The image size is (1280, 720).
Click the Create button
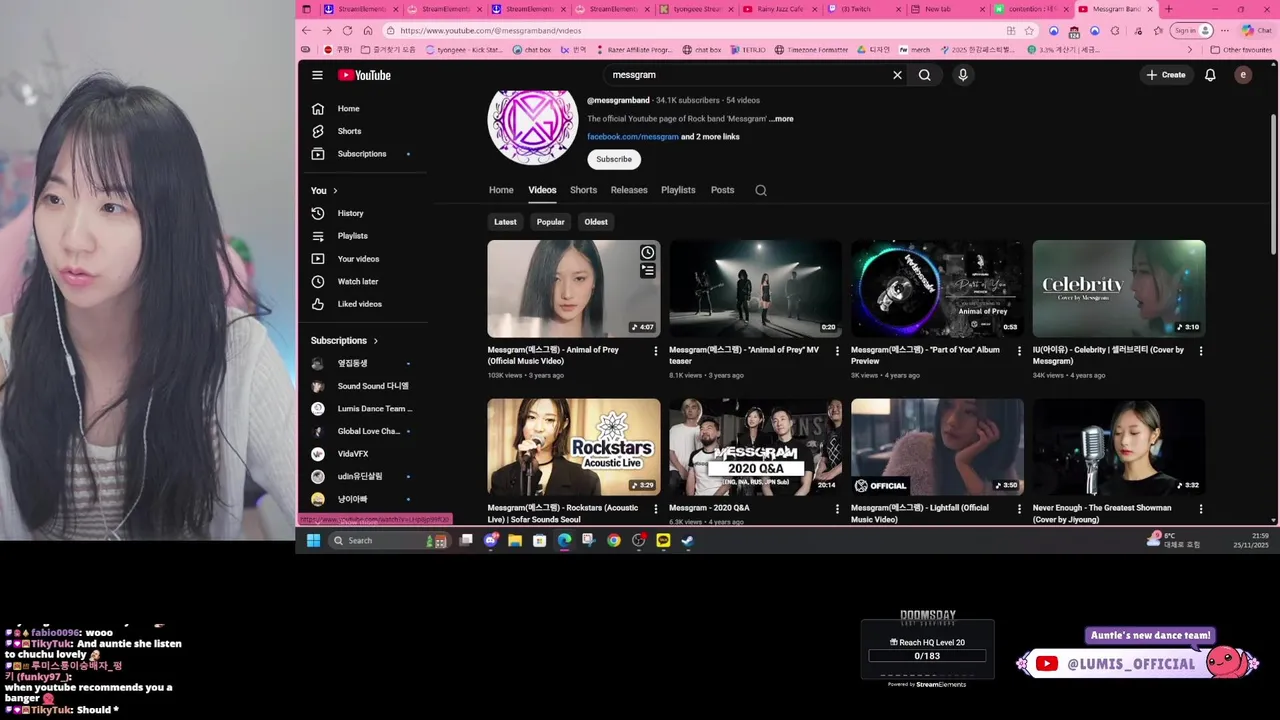(x=1166, y=75)
